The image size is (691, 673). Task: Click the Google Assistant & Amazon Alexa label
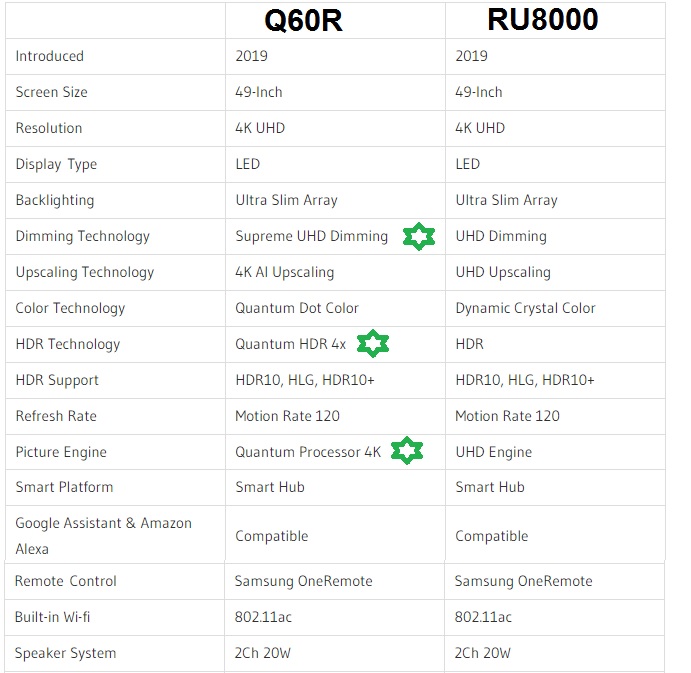point(103,536)
